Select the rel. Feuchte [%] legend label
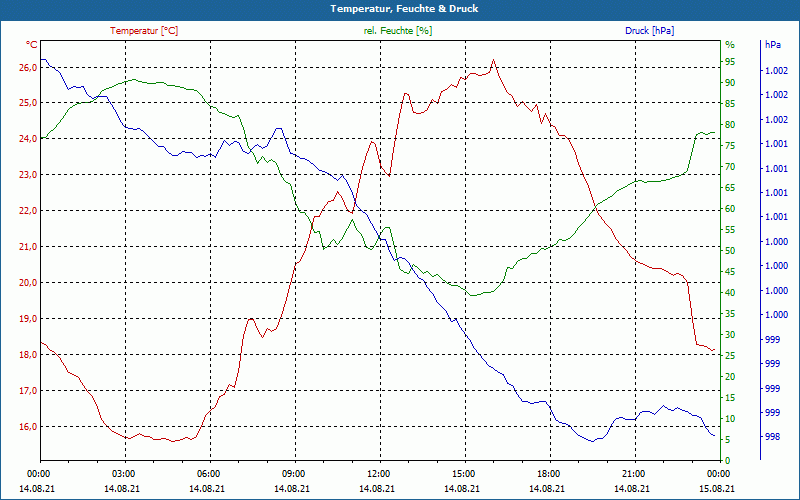The image size is (800, 500). point(398,31)
